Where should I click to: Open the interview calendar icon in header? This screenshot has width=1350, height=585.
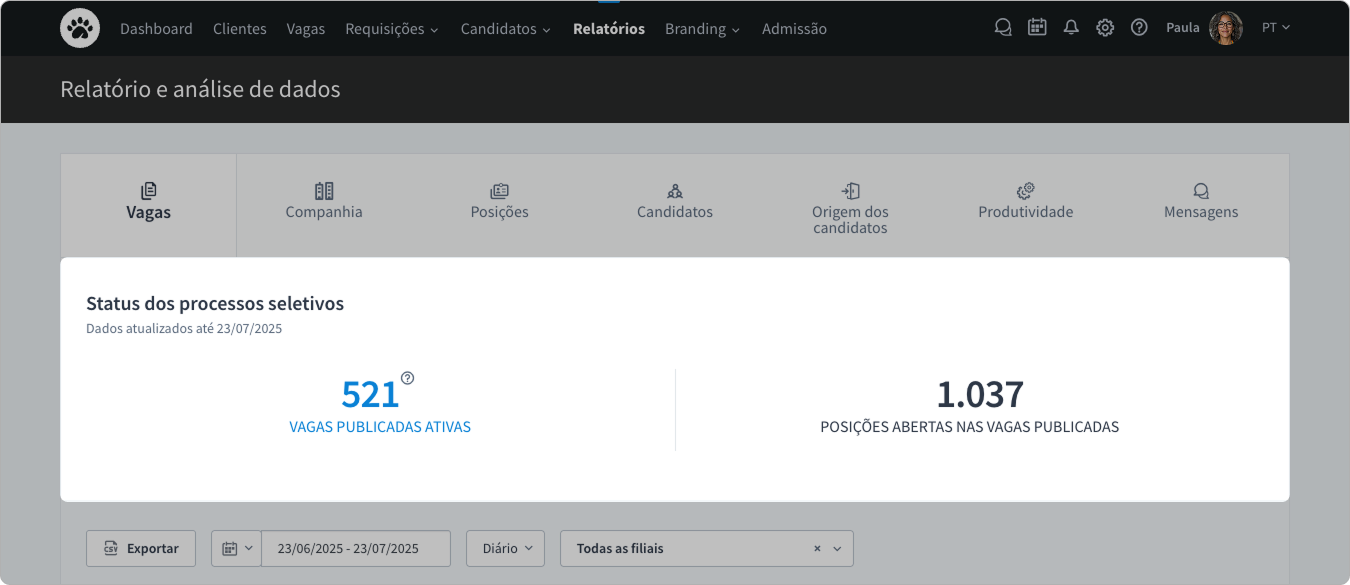pyautogui.click(x=1037, y=27)
